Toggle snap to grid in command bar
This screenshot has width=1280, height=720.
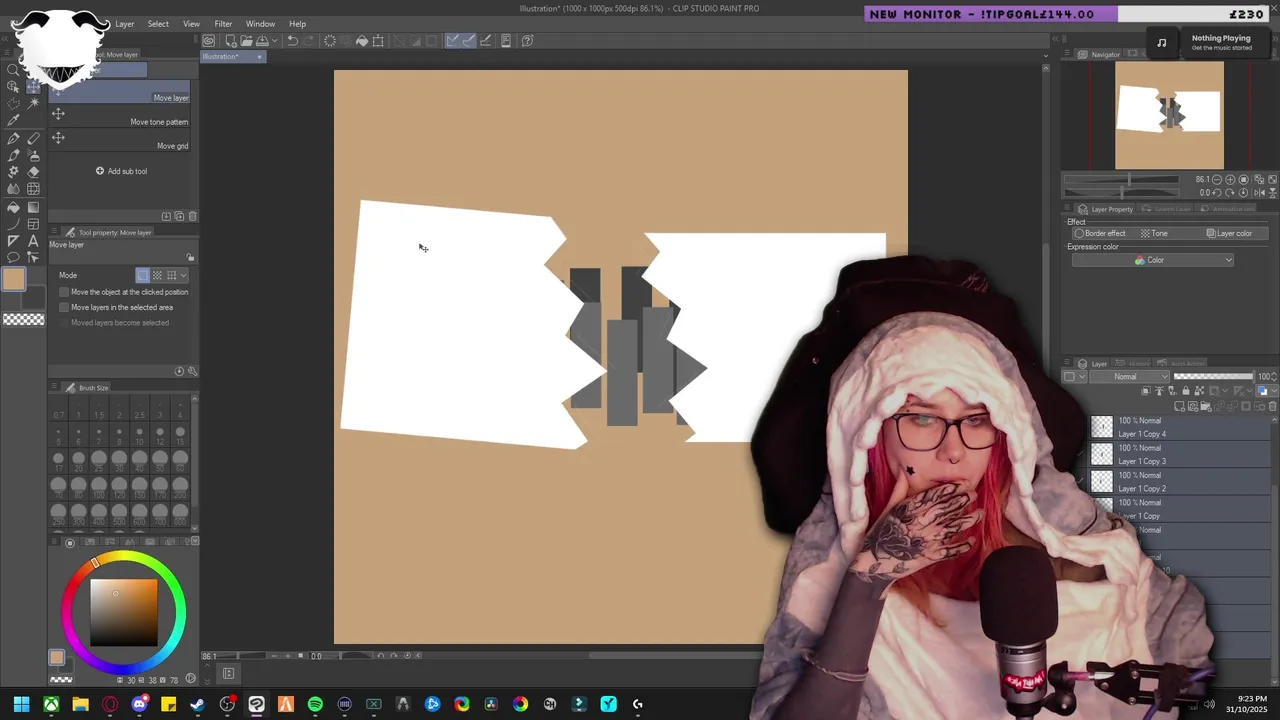486,41
